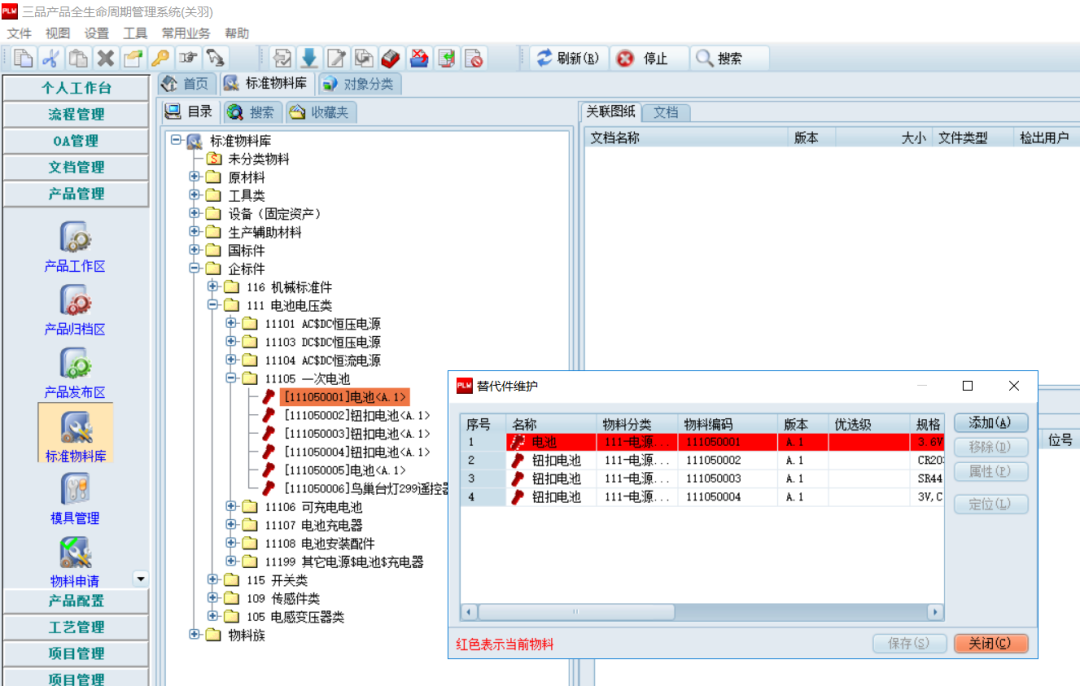Viewport: 1080px width, 686px height.
Task: Click the golden key icon in toolbar
Action: tap(161, 58)
